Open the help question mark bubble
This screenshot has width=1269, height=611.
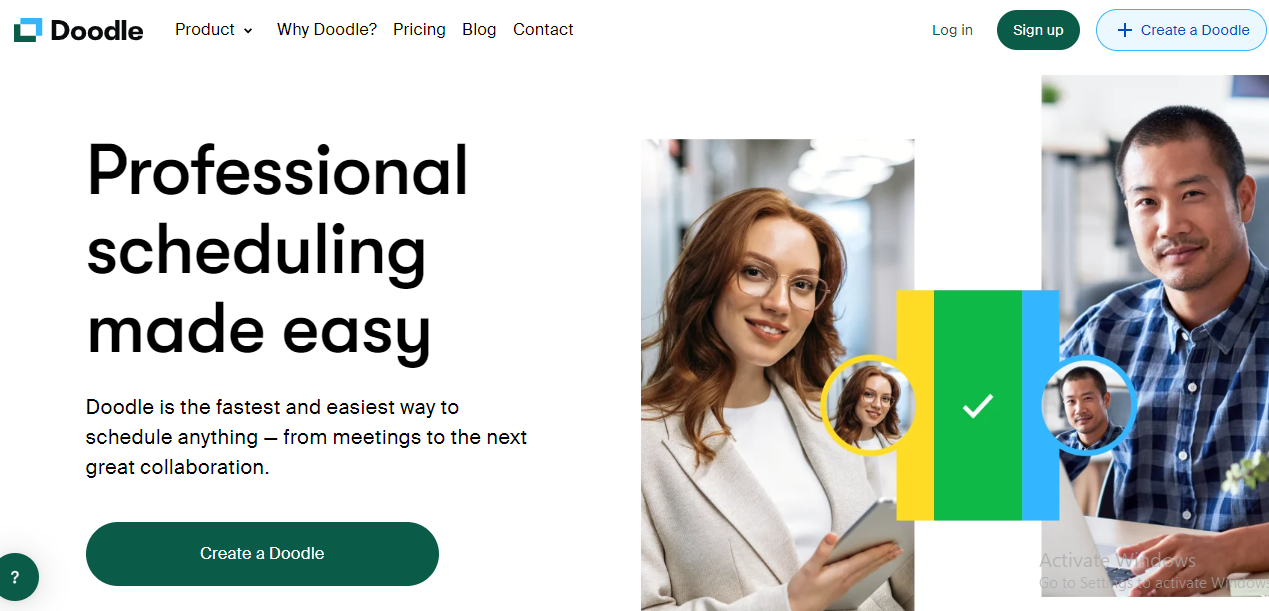15,577
